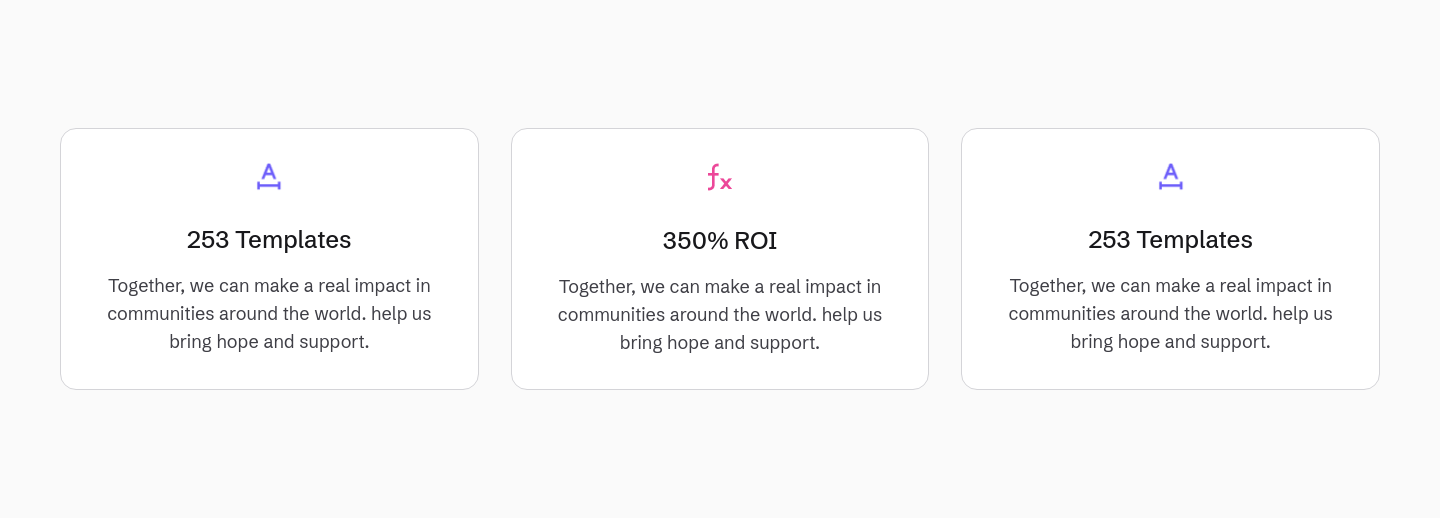Select the '253 Templates' heading in right card

pos(1170,240)
